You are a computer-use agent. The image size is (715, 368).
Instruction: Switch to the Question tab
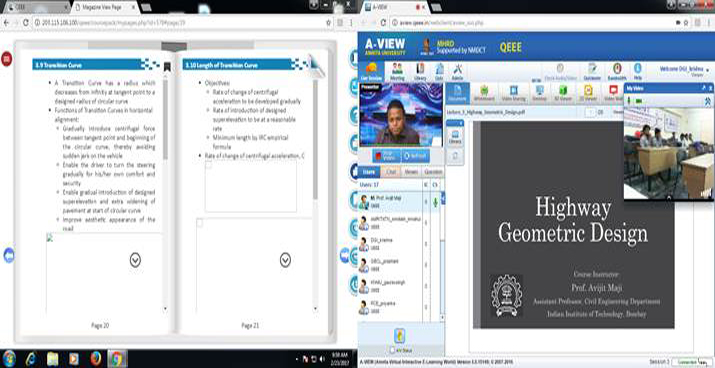click(433, 172)
